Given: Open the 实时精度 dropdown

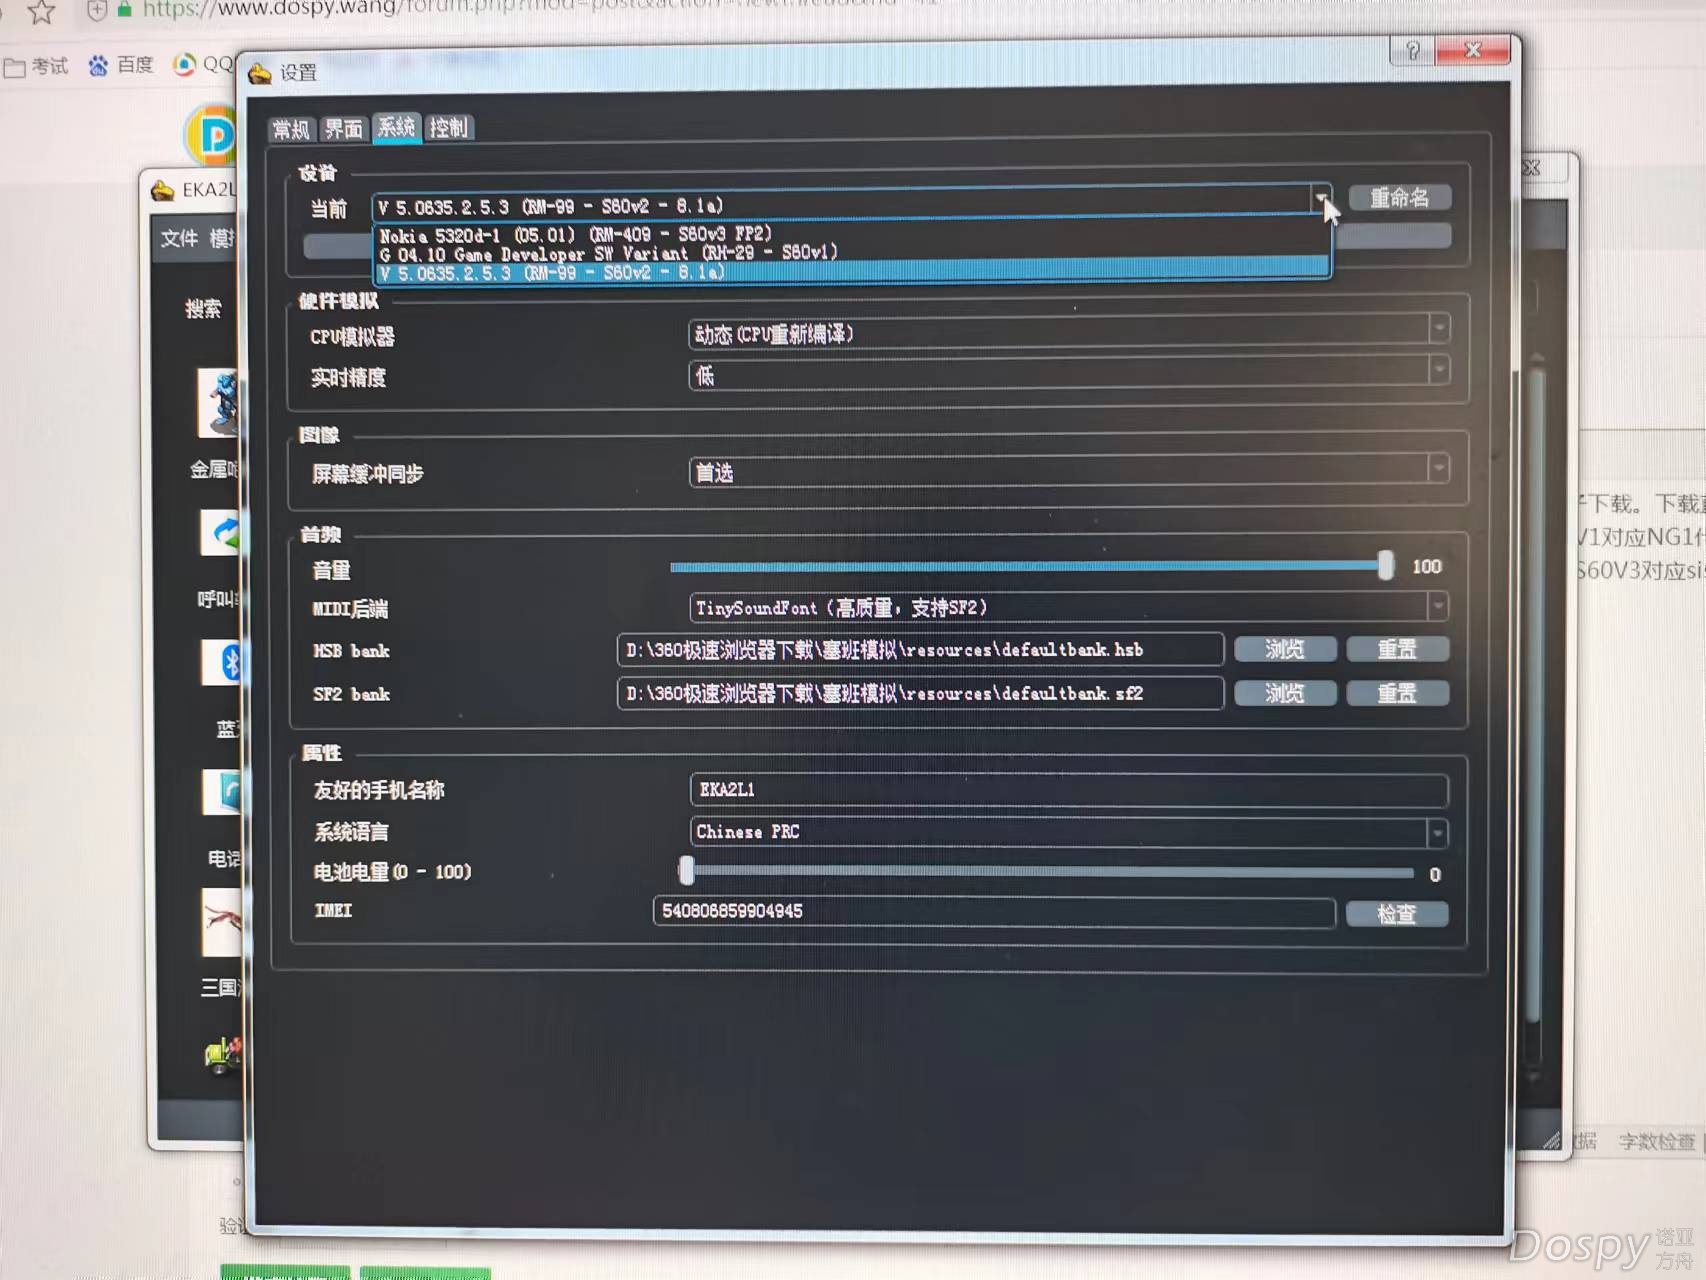Looking at the screenshot, I should pos(1069,374).
